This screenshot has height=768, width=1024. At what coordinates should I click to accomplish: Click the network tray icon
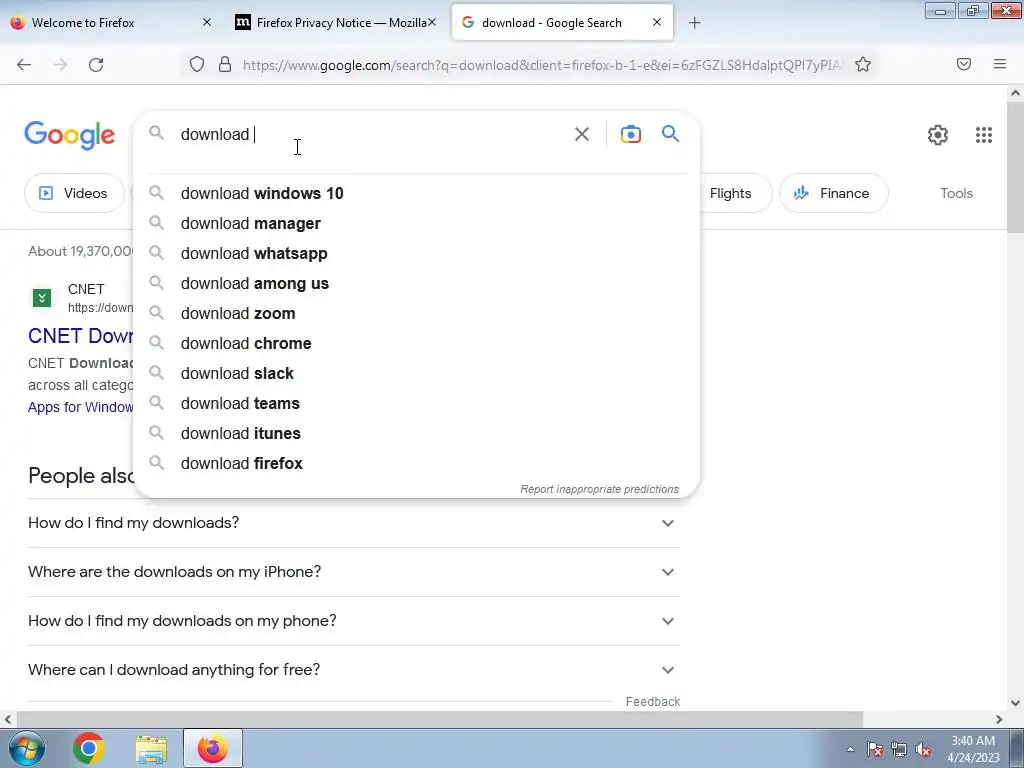(899, 749)
